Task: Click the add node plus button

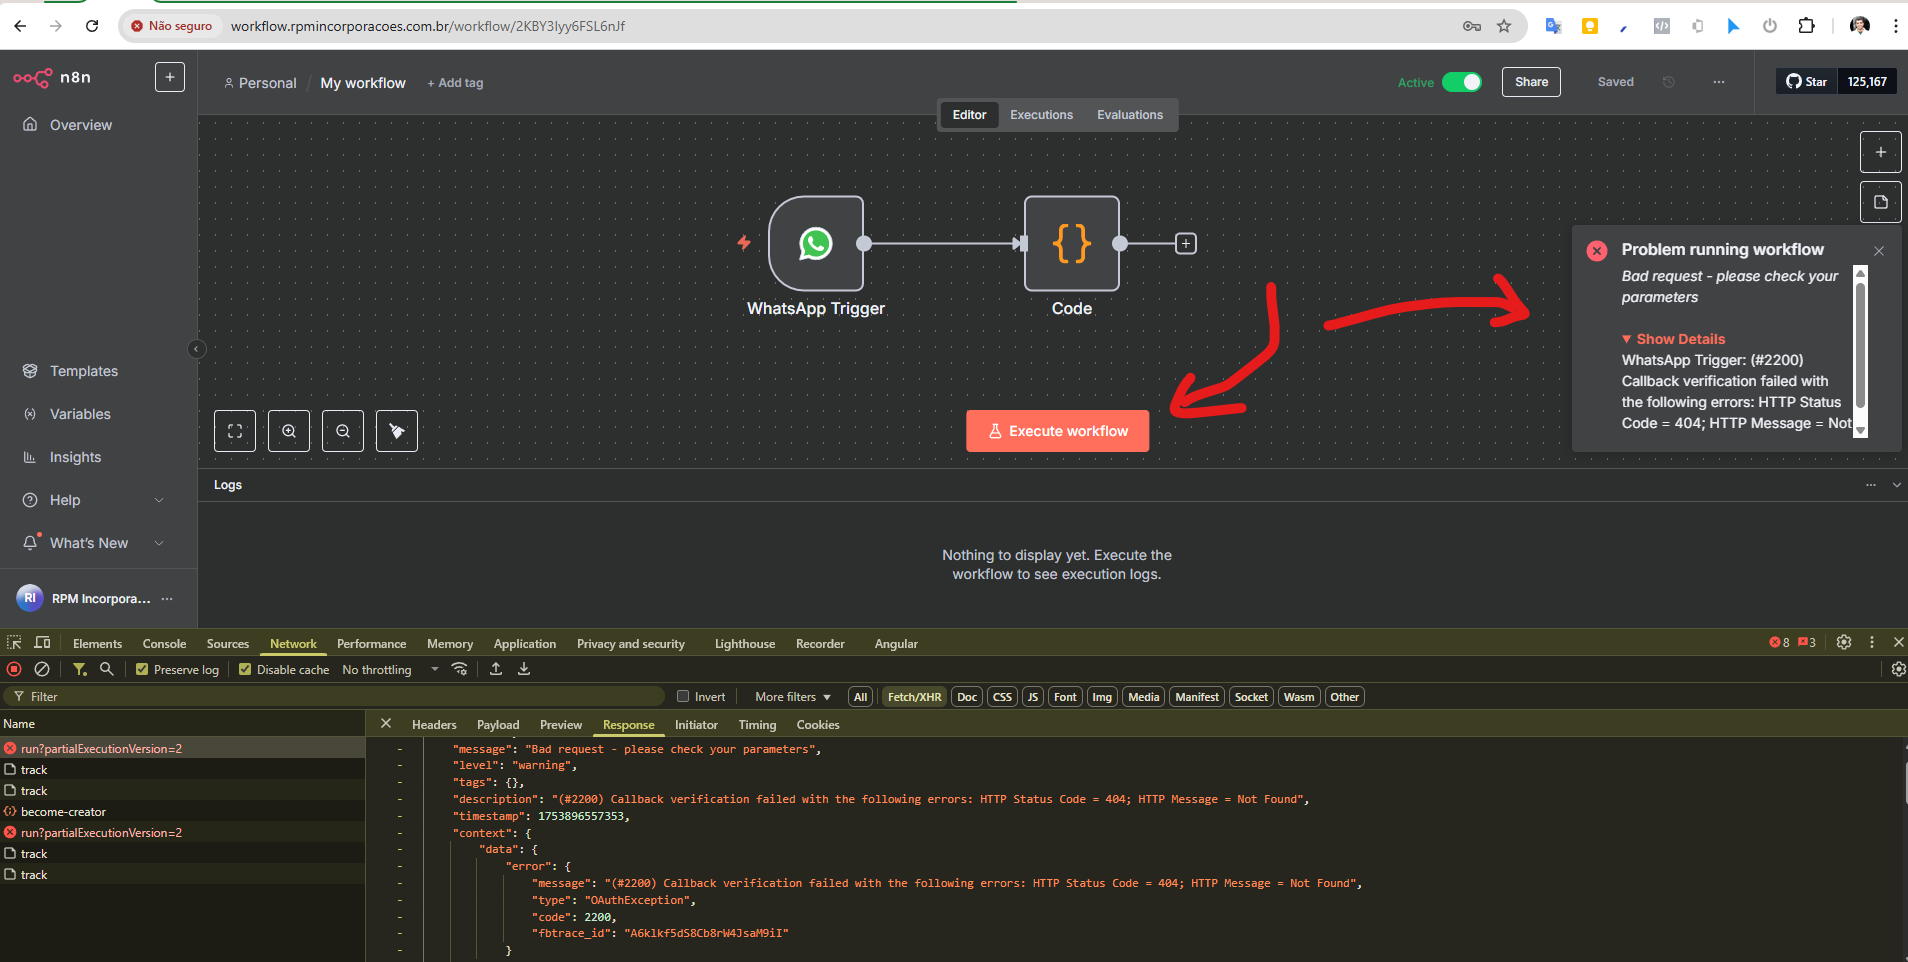Action: [1880, 152]
